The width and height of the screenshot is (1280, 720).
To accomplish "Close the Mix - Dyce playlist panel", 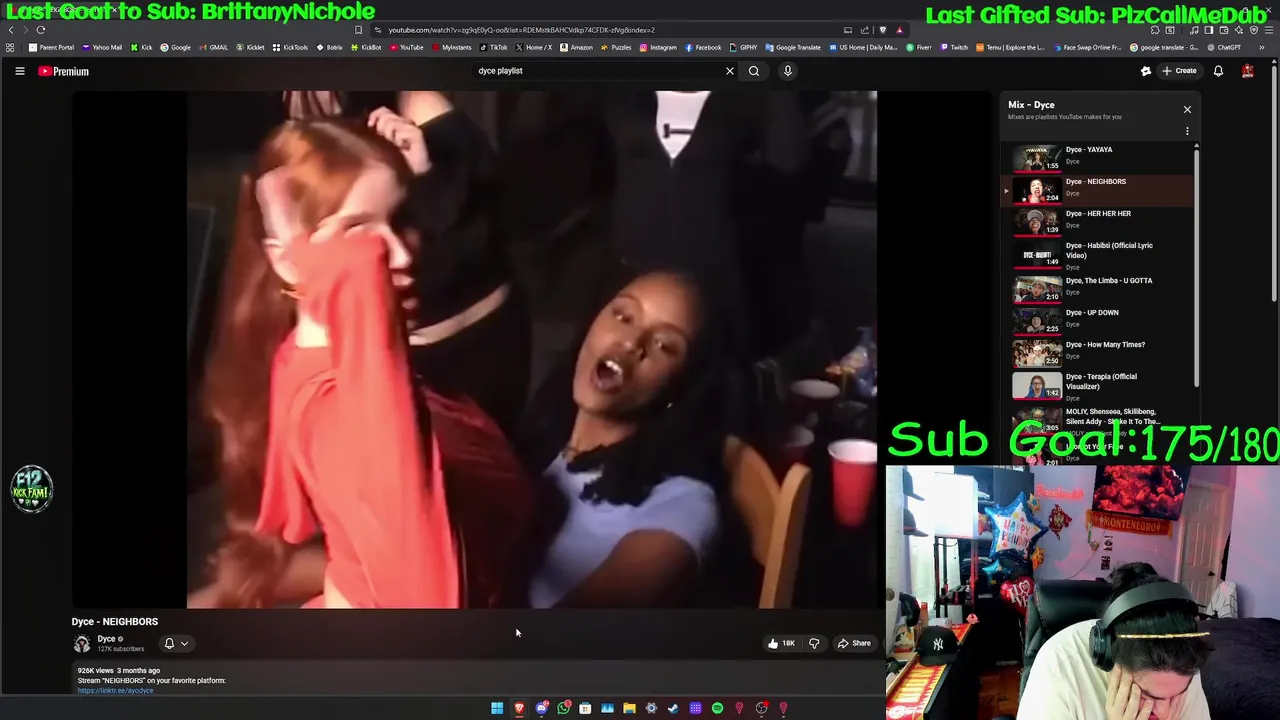I will (x=1187, y=109).
